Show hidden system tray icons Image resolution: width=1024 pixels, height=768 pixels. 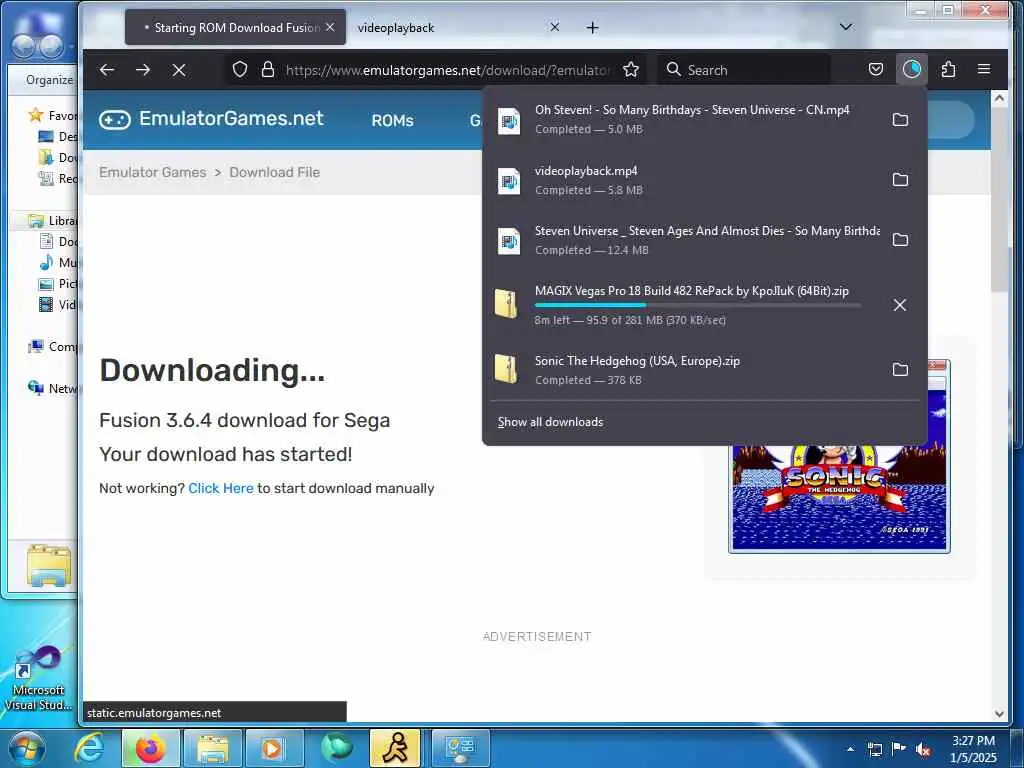coord(850,749)
